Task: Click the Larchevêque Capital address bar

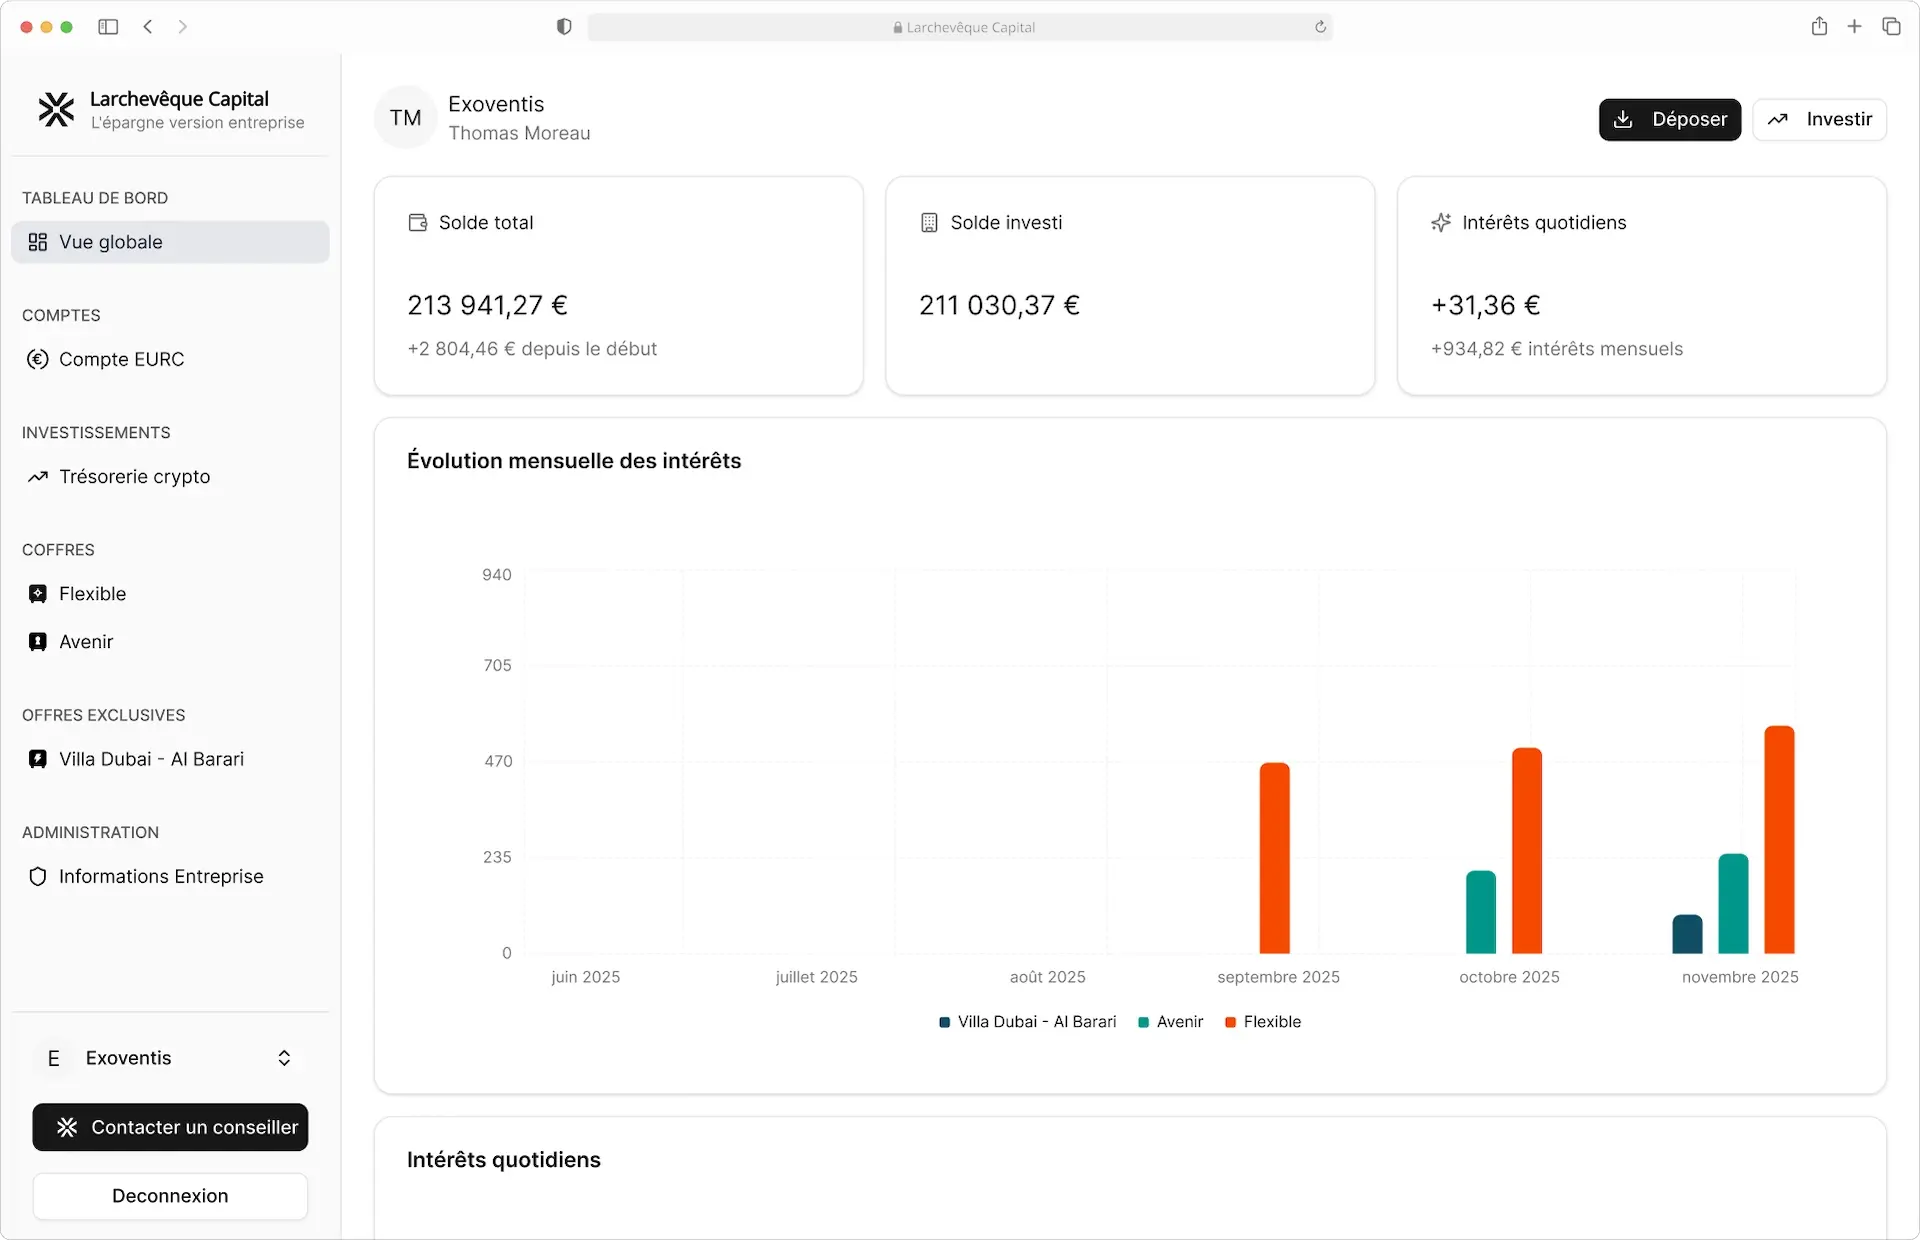Action: point(960,27)
